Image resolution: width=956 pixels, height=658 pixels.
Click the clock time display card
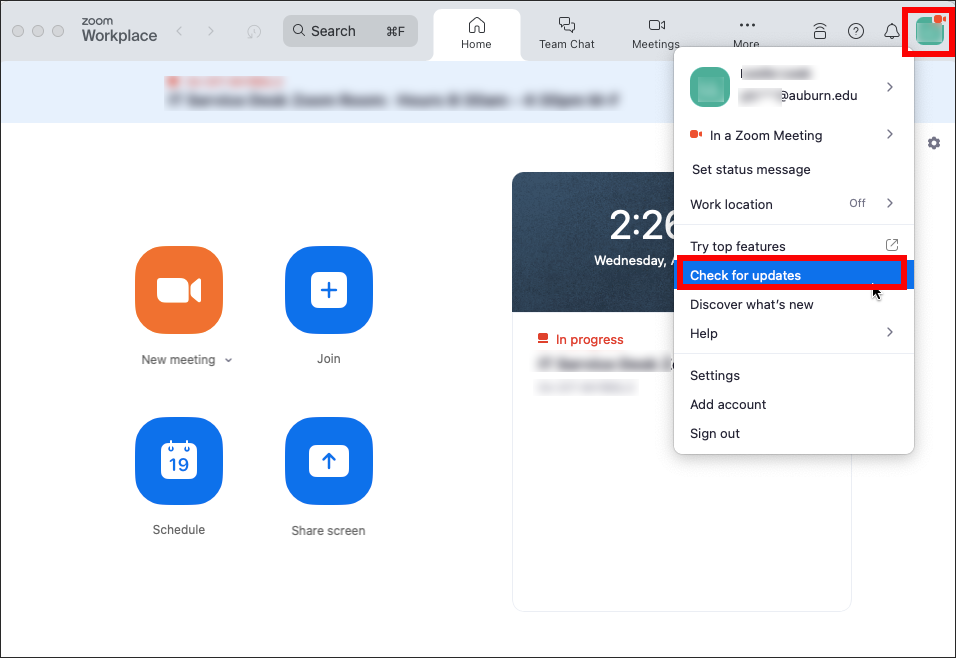[x=593, y=242]
